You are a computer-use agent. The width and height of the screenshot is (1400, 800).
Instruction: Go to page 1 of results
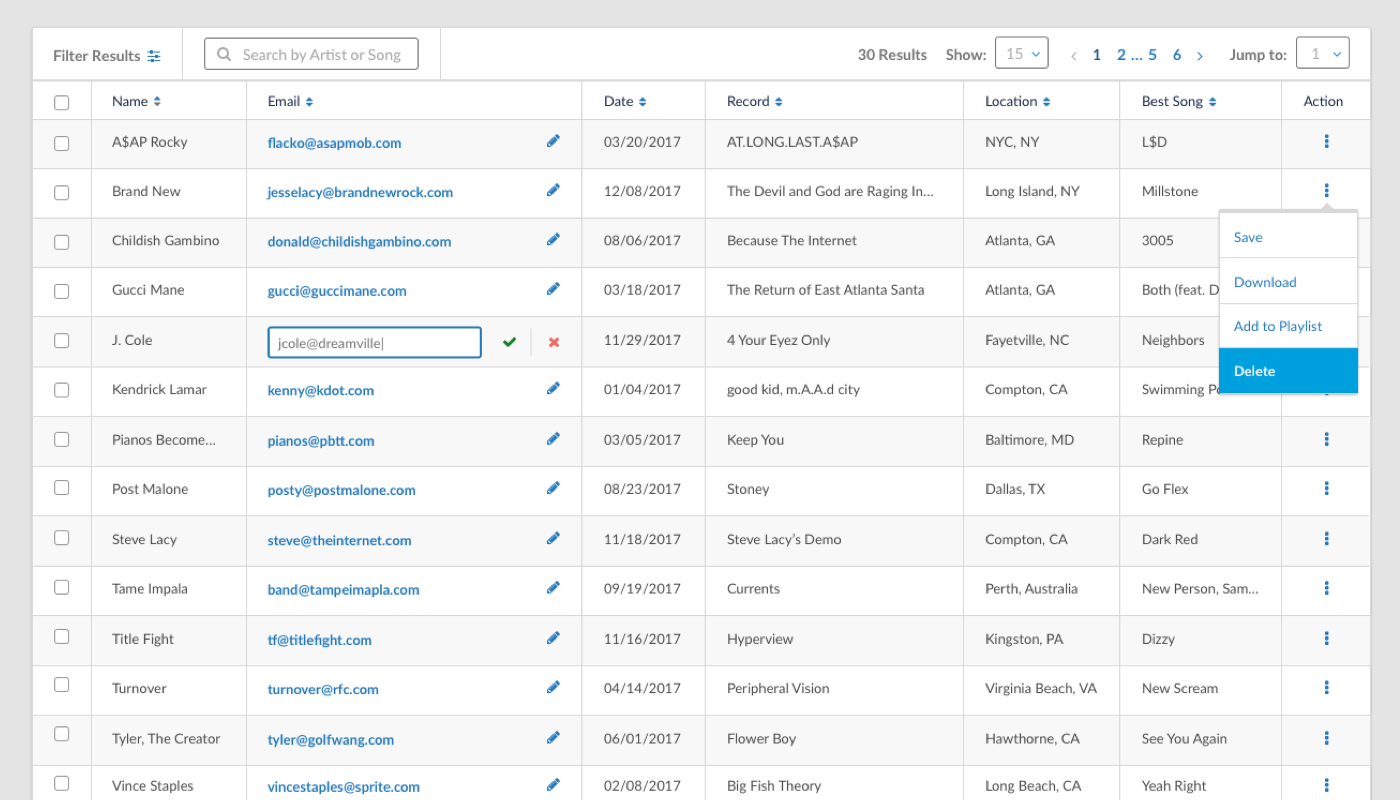click(1096, 55)
